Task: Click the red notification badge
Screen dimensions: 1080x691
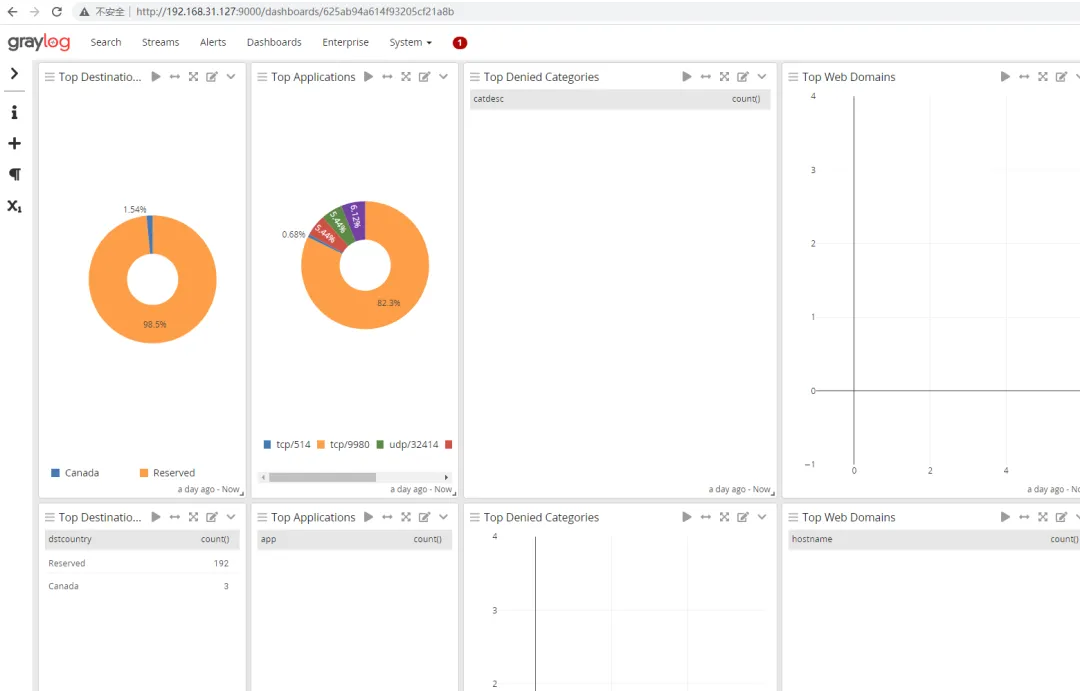Action: coord(459,43)
